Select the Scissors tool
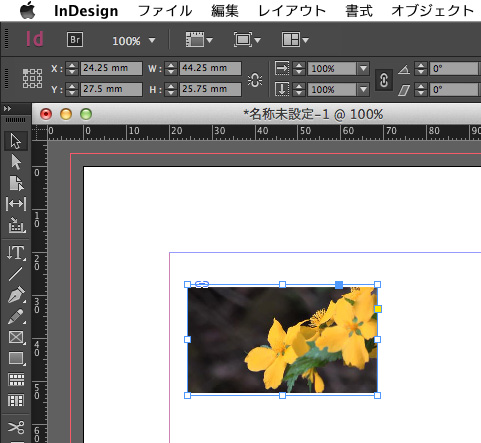The image size is (481, 443). pos(16,427)
